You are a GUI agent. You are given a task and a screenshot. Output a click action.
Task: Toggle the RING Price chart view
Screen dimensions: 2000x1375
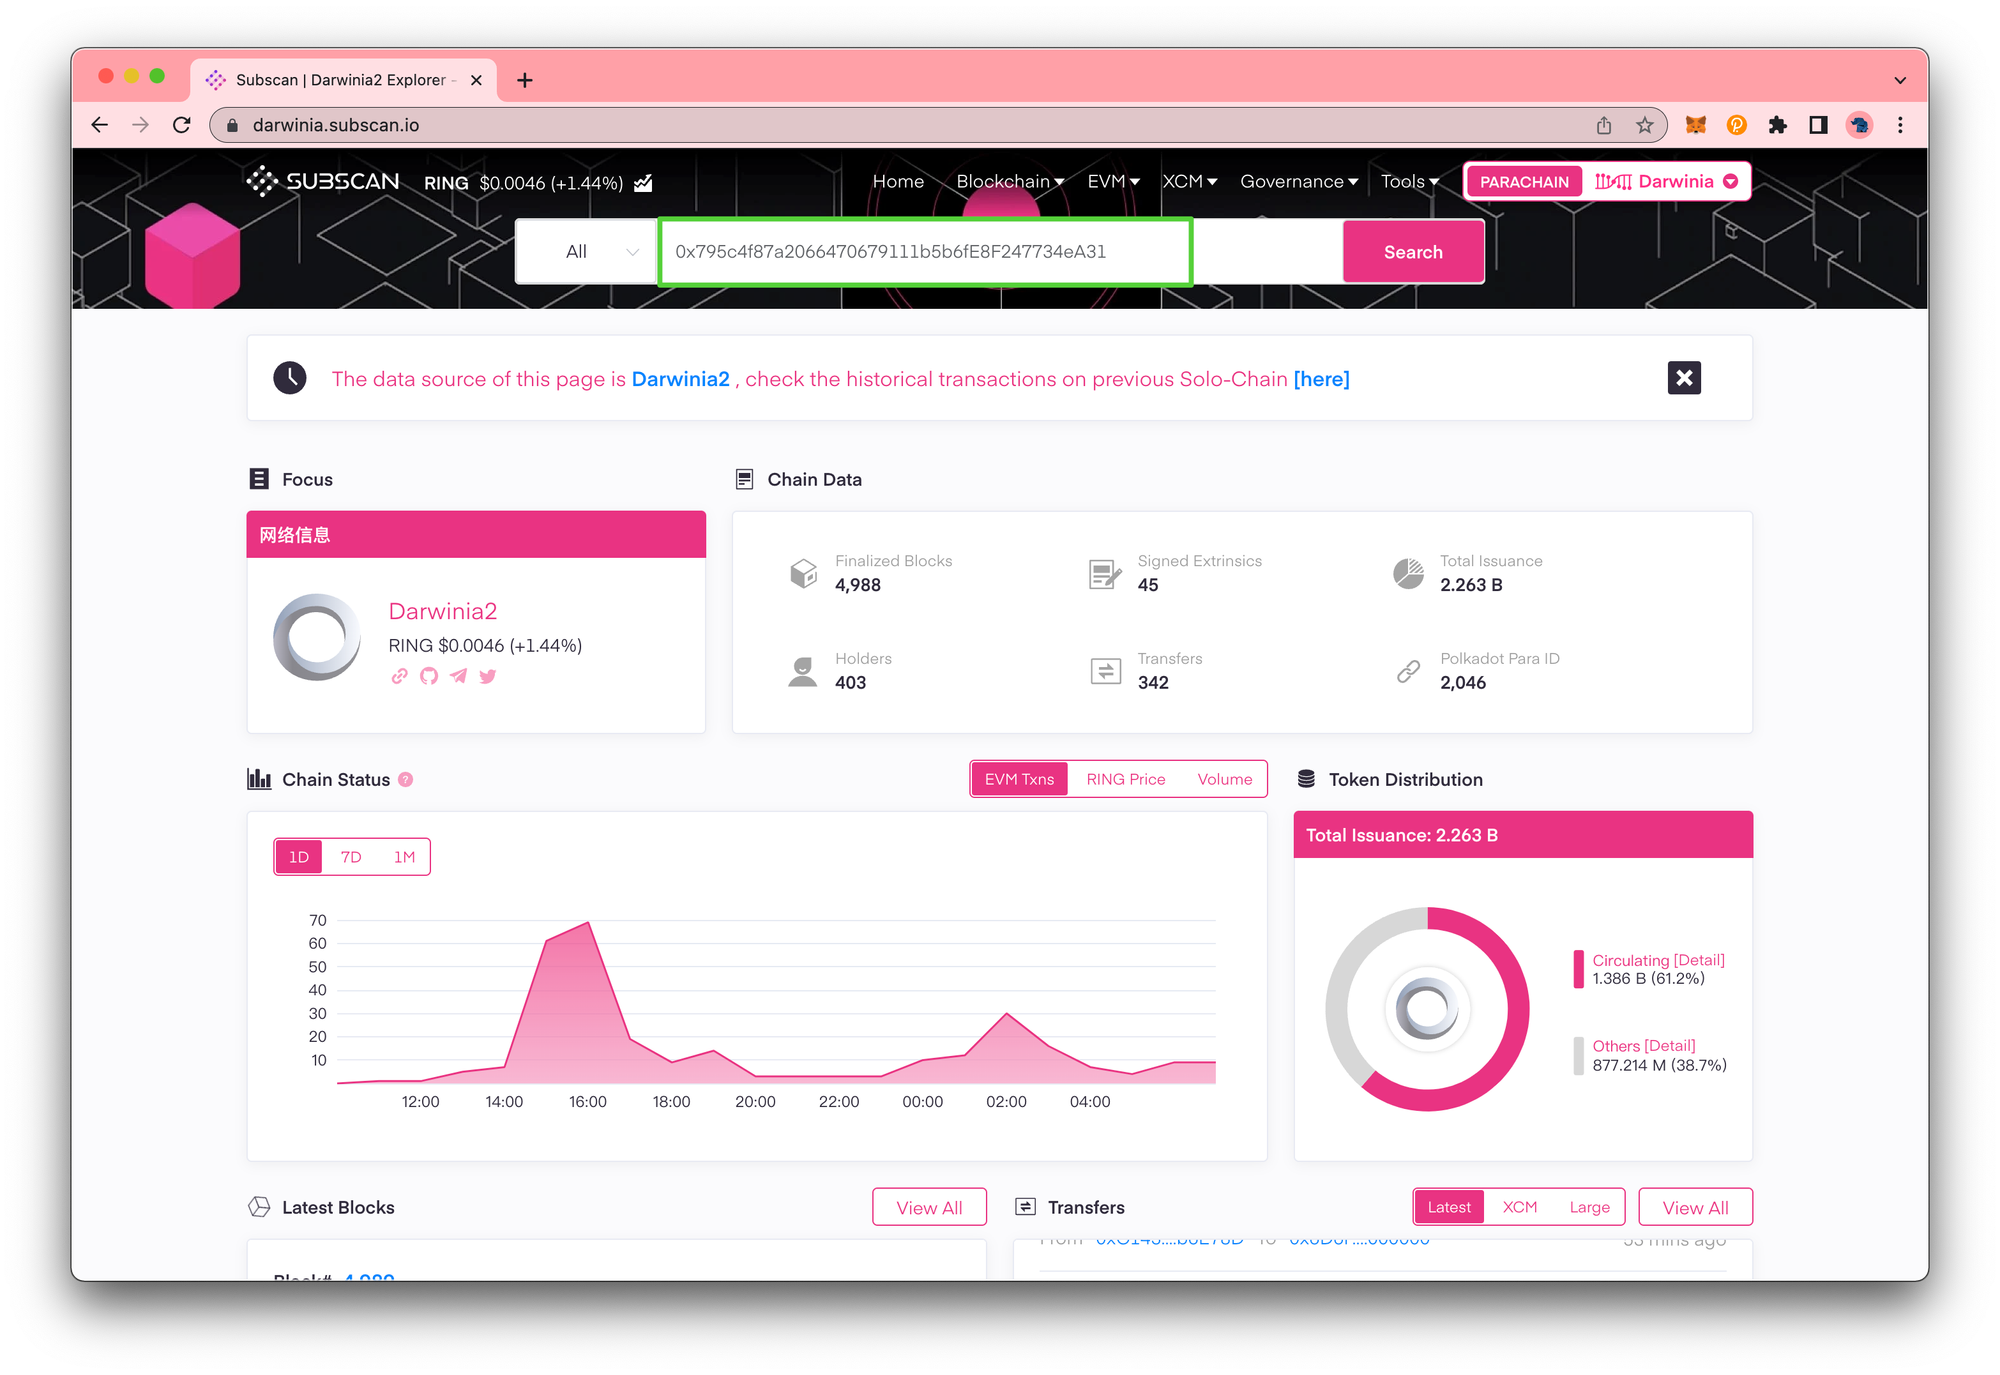point(1125,778)
